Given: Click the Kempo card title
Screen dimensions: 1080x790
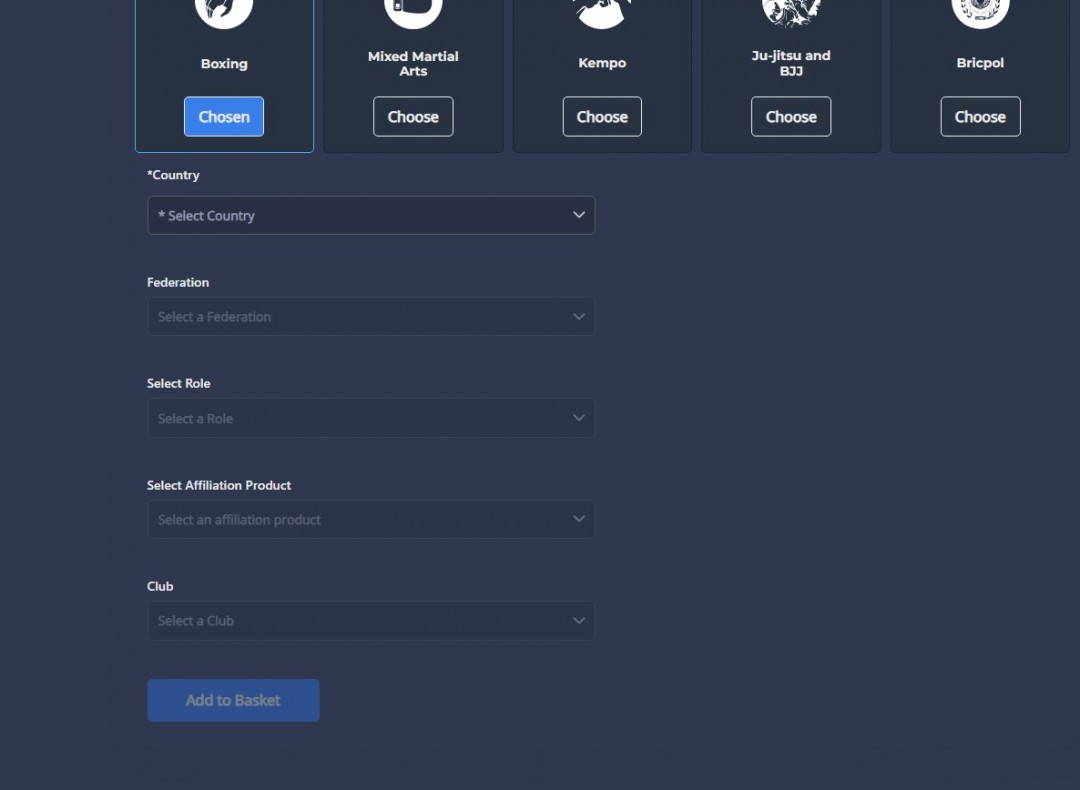Looking at the screenshot, I should (602, 63).
